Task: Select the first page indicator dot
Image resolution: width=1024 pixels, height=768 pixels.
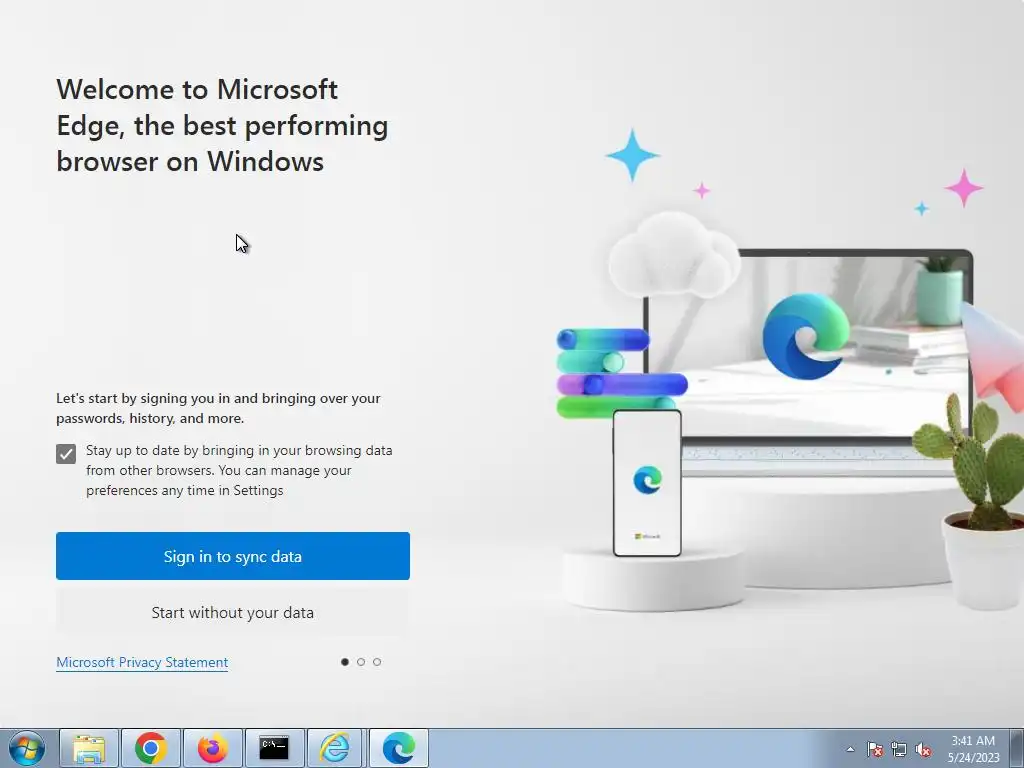Action: coord(345,662)
